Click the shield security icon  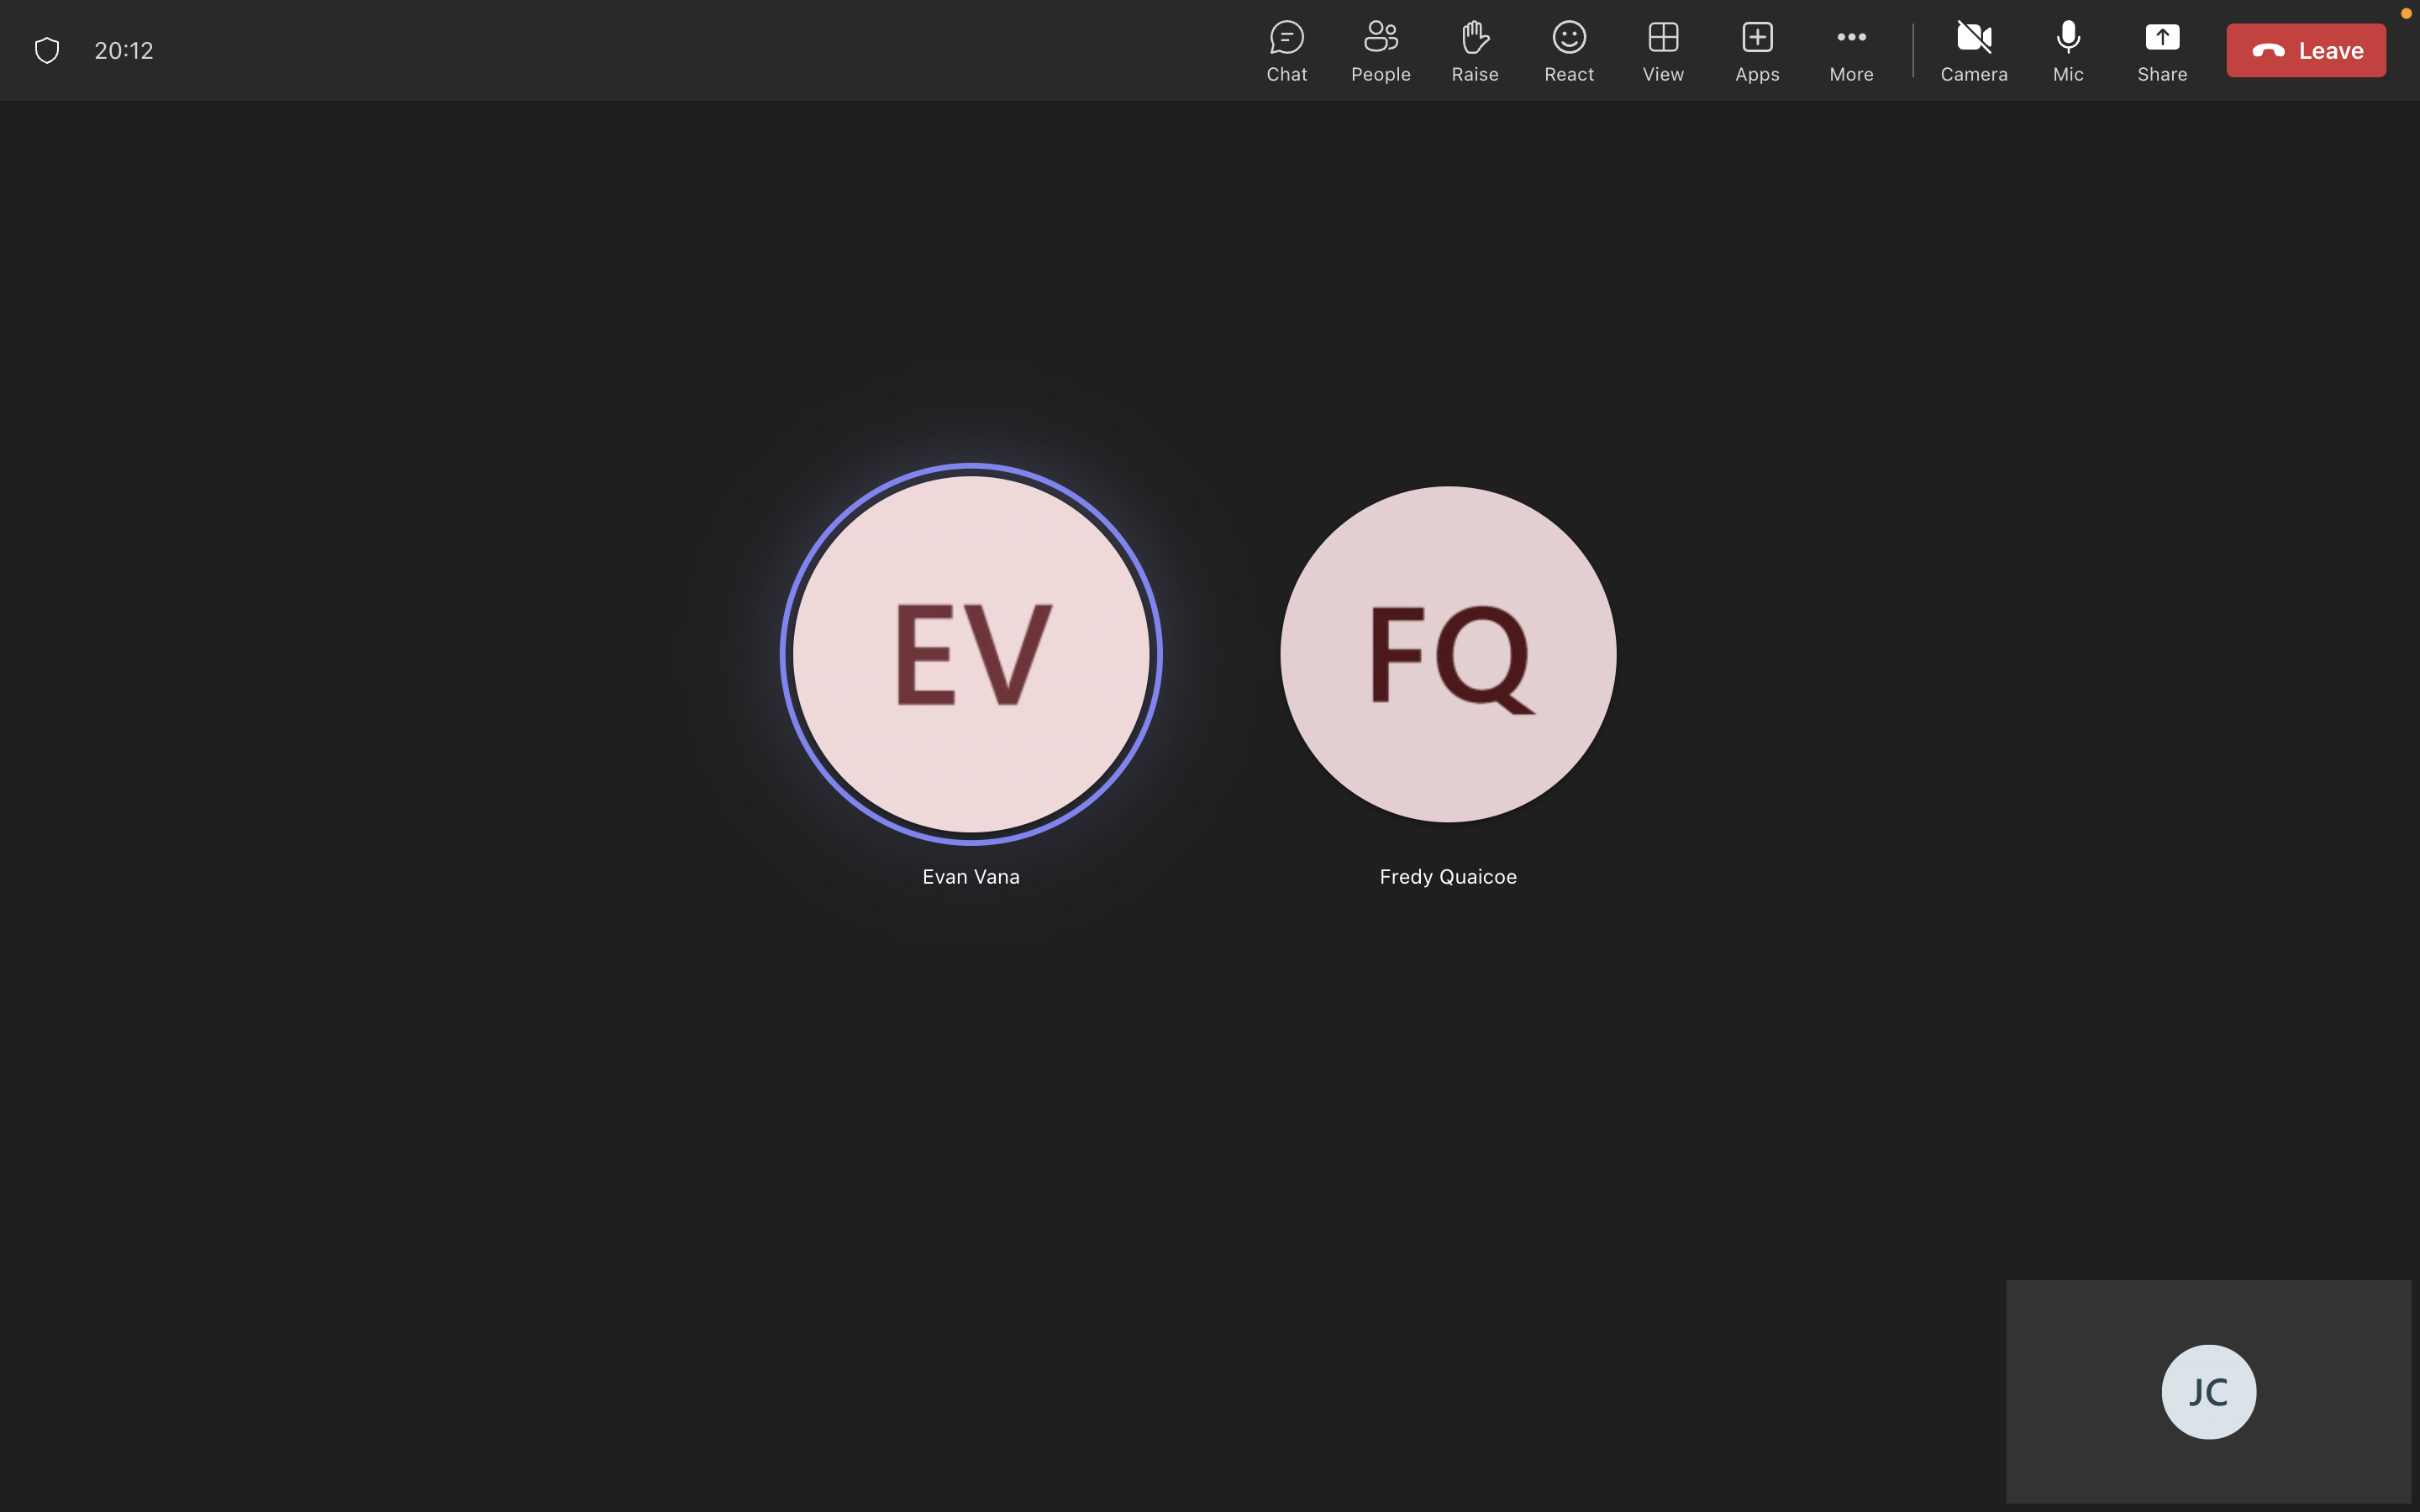47,50
